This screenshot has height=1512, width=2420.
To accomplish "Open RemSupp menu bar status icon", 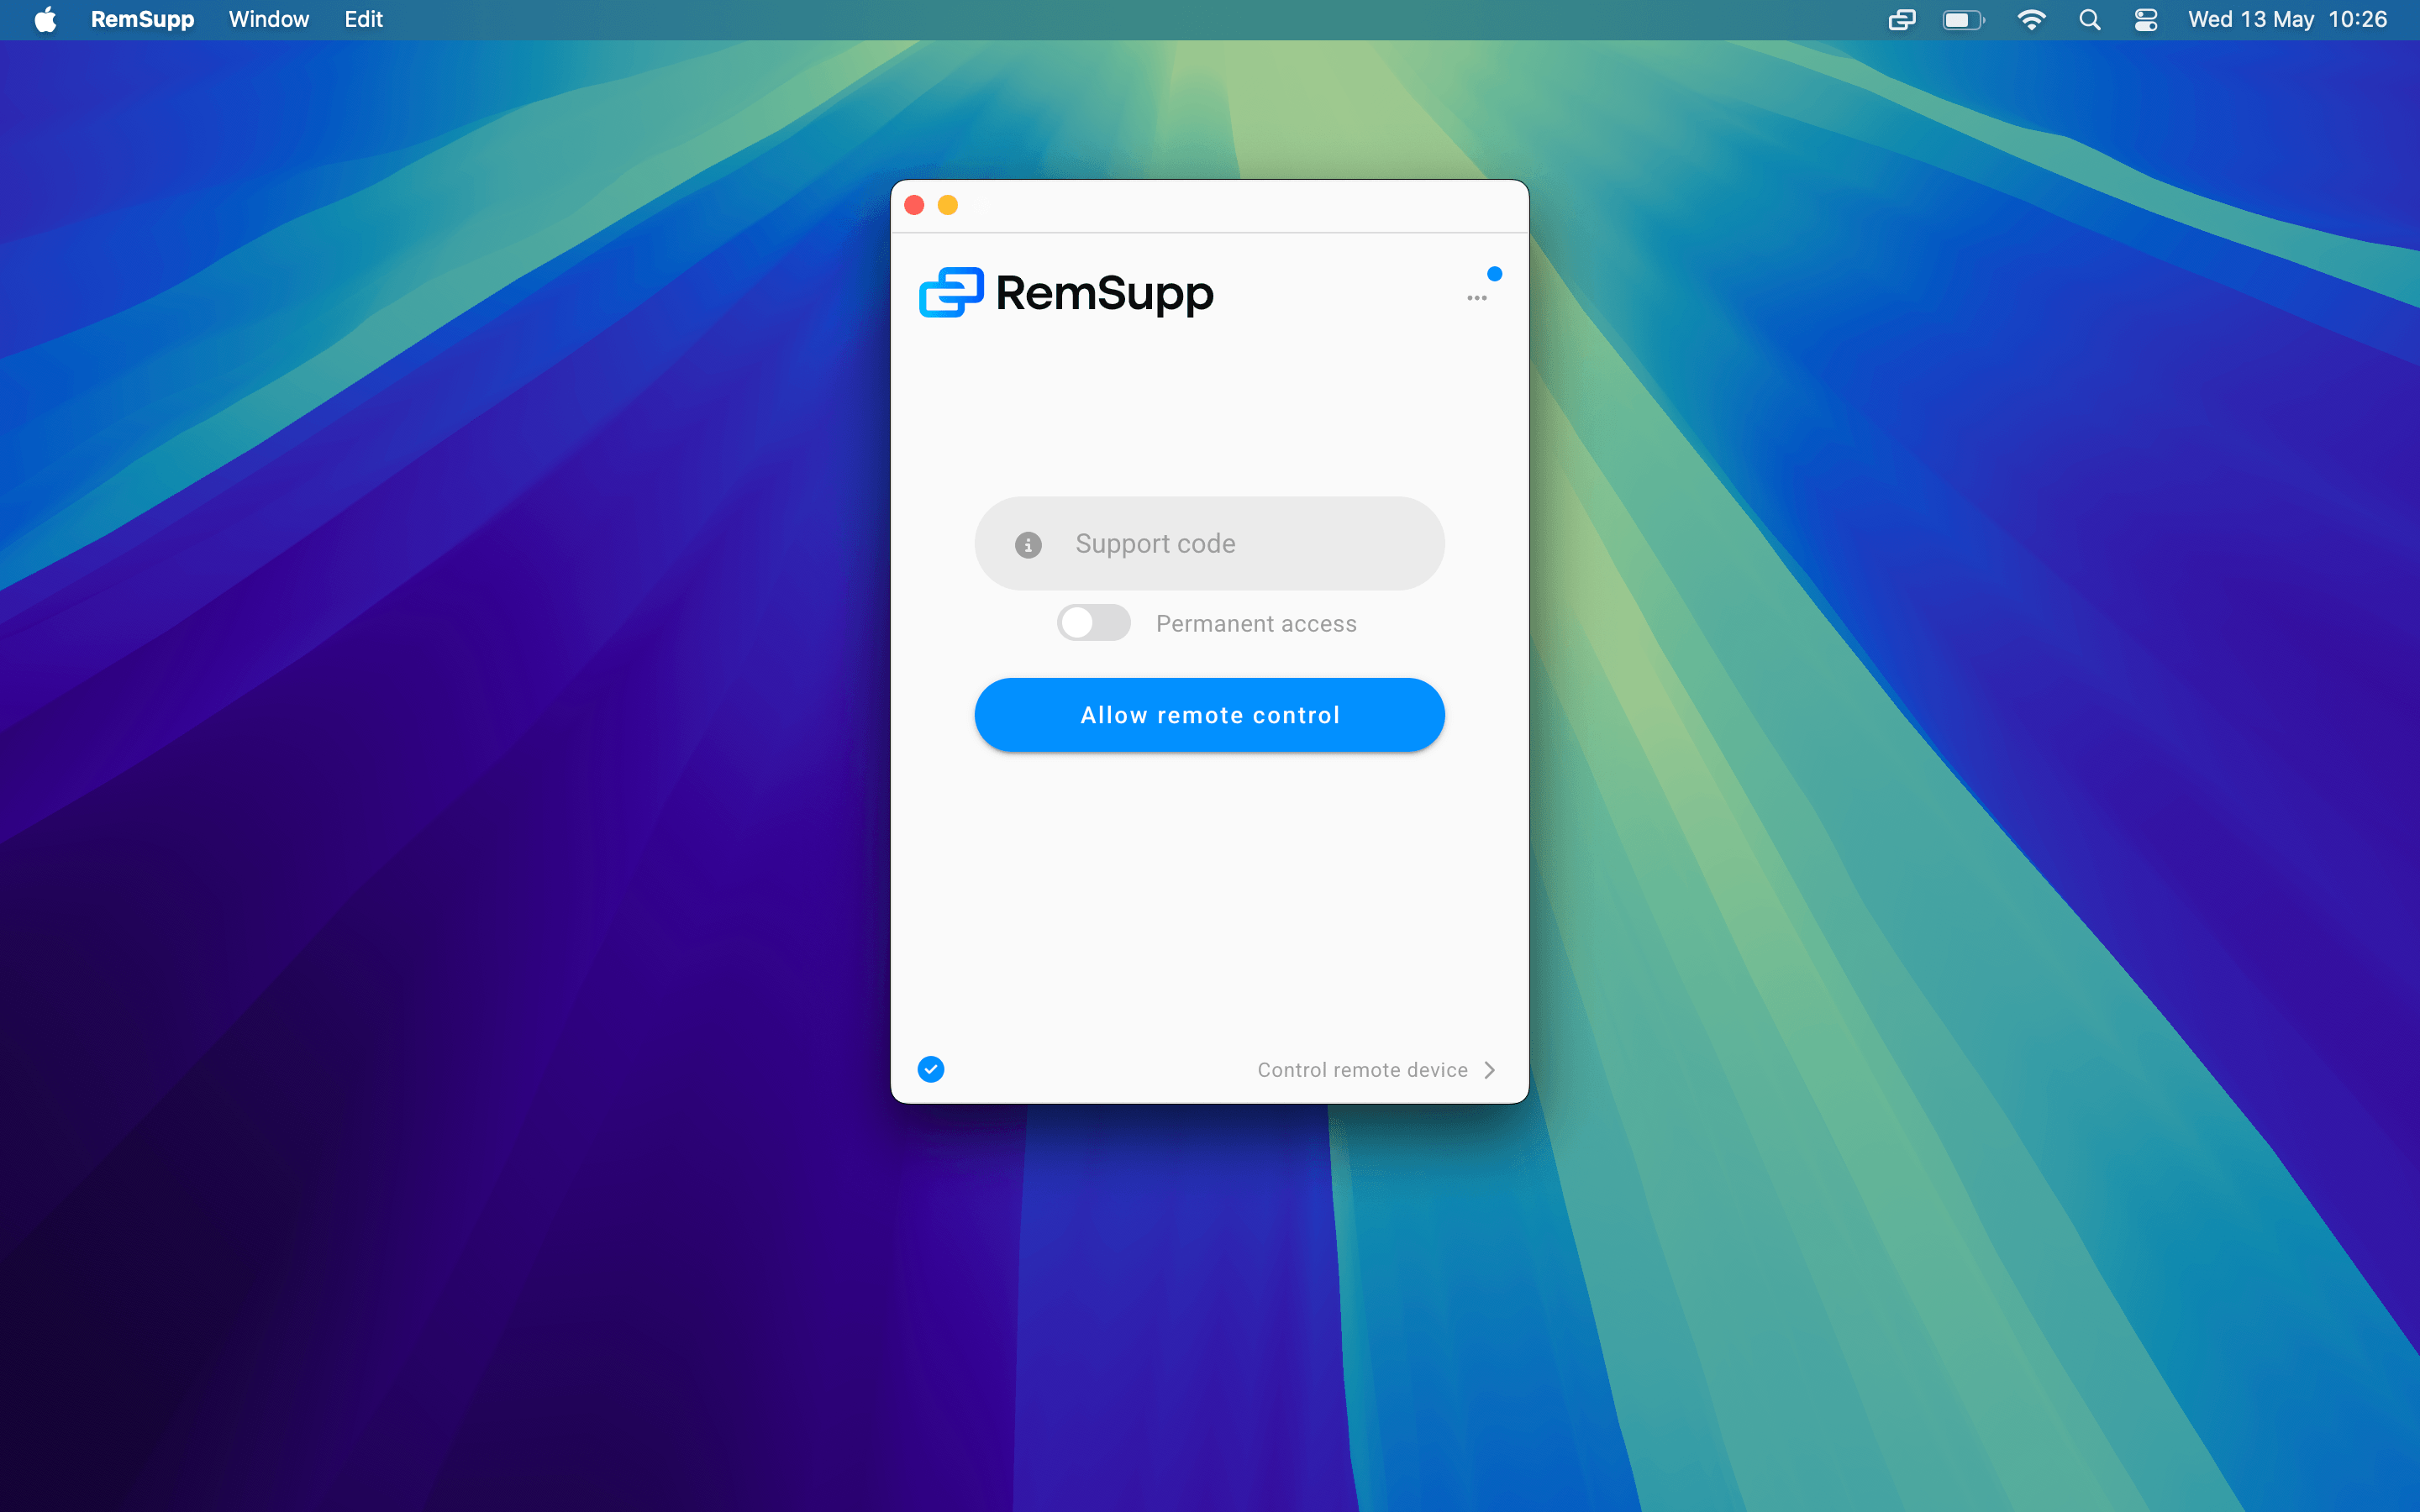I will pos(1901,20).
